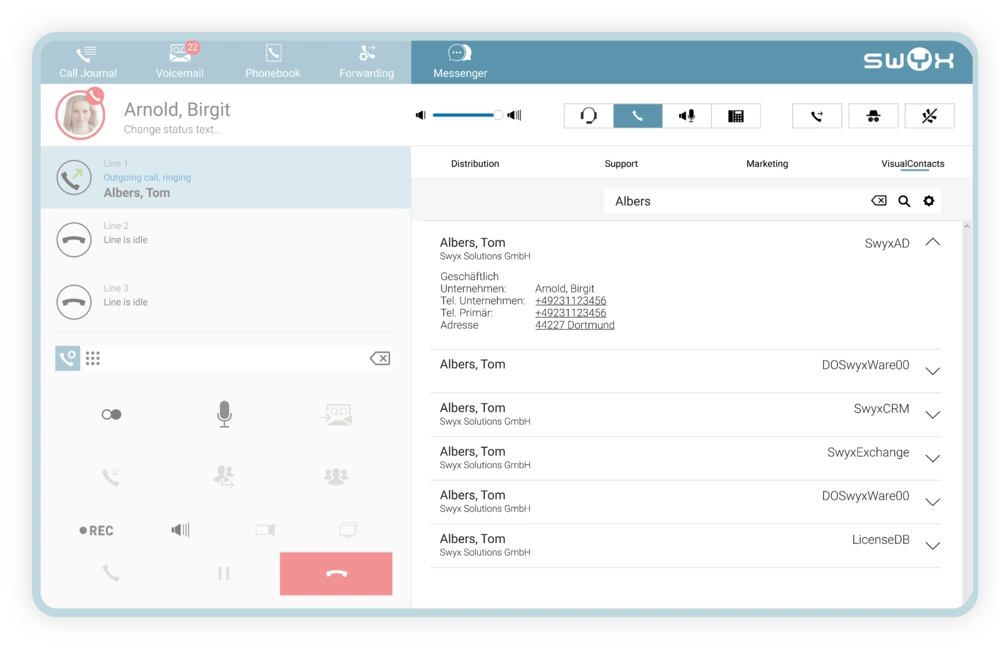Screen dimensions: 1000x649
Task: Click the microphone mute icon
Action: click(x=224, y=414)
